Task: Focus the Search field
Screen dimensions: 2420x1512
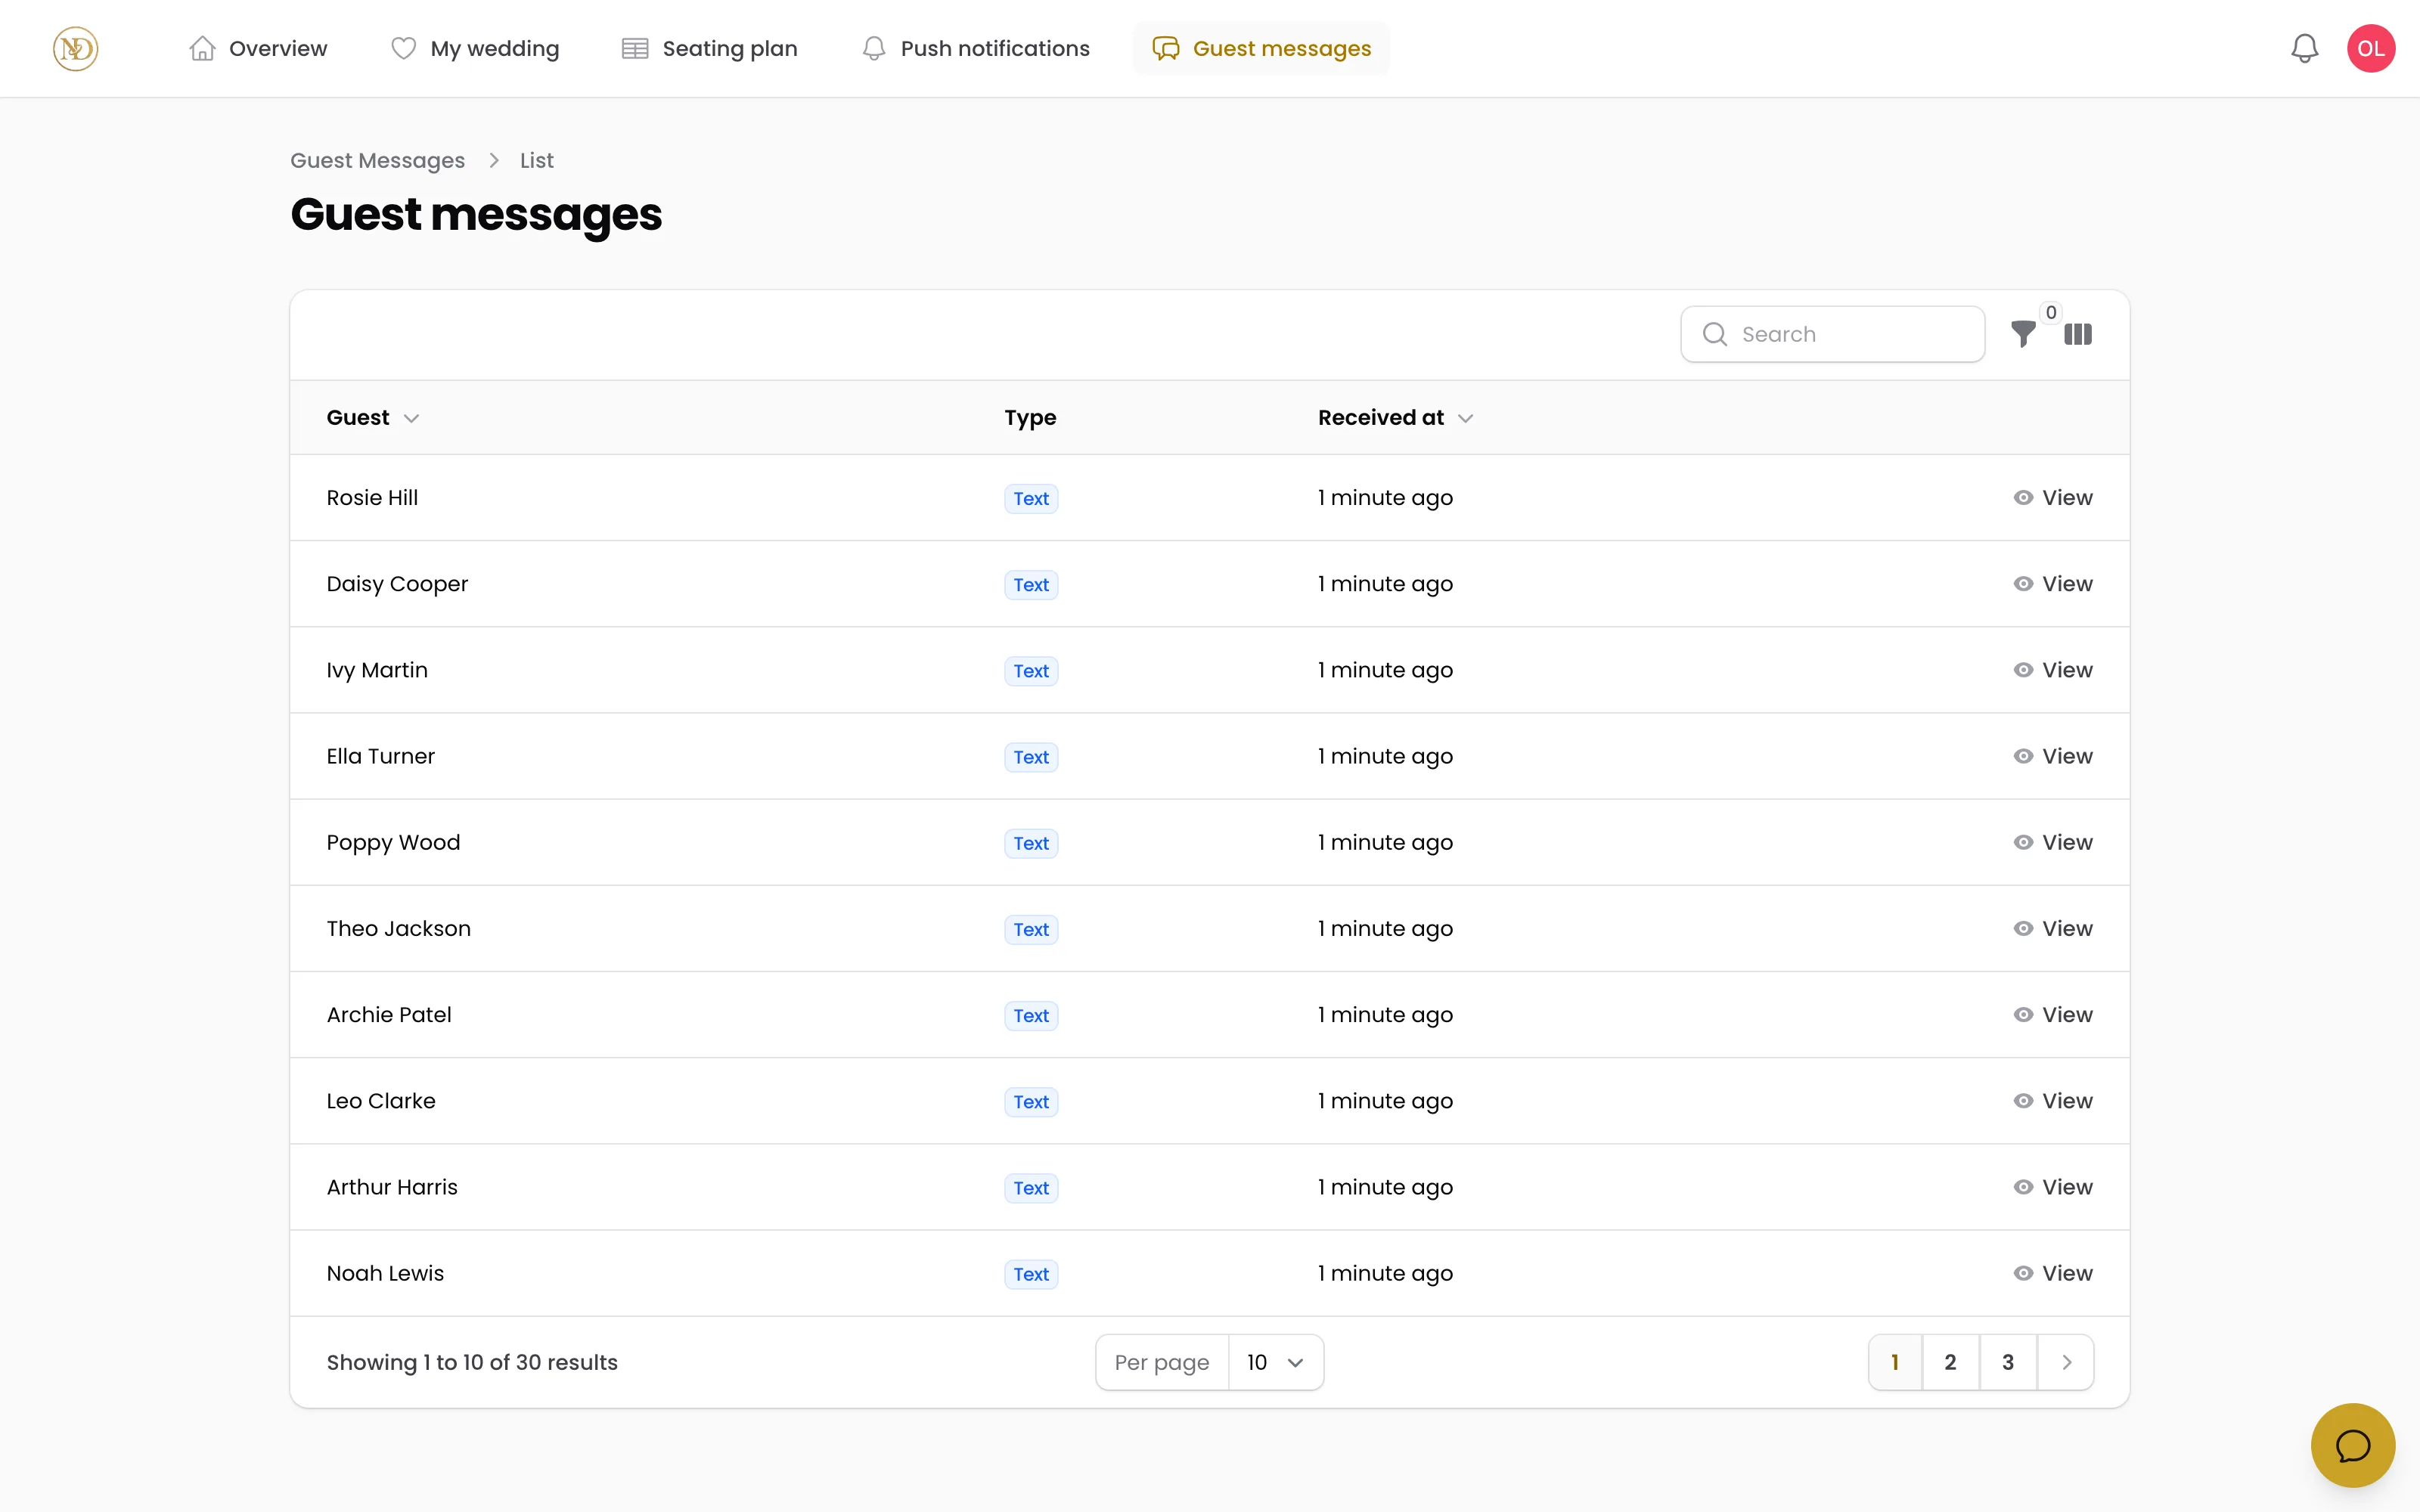Action: pyautogui.click(x=1832, y=334)
